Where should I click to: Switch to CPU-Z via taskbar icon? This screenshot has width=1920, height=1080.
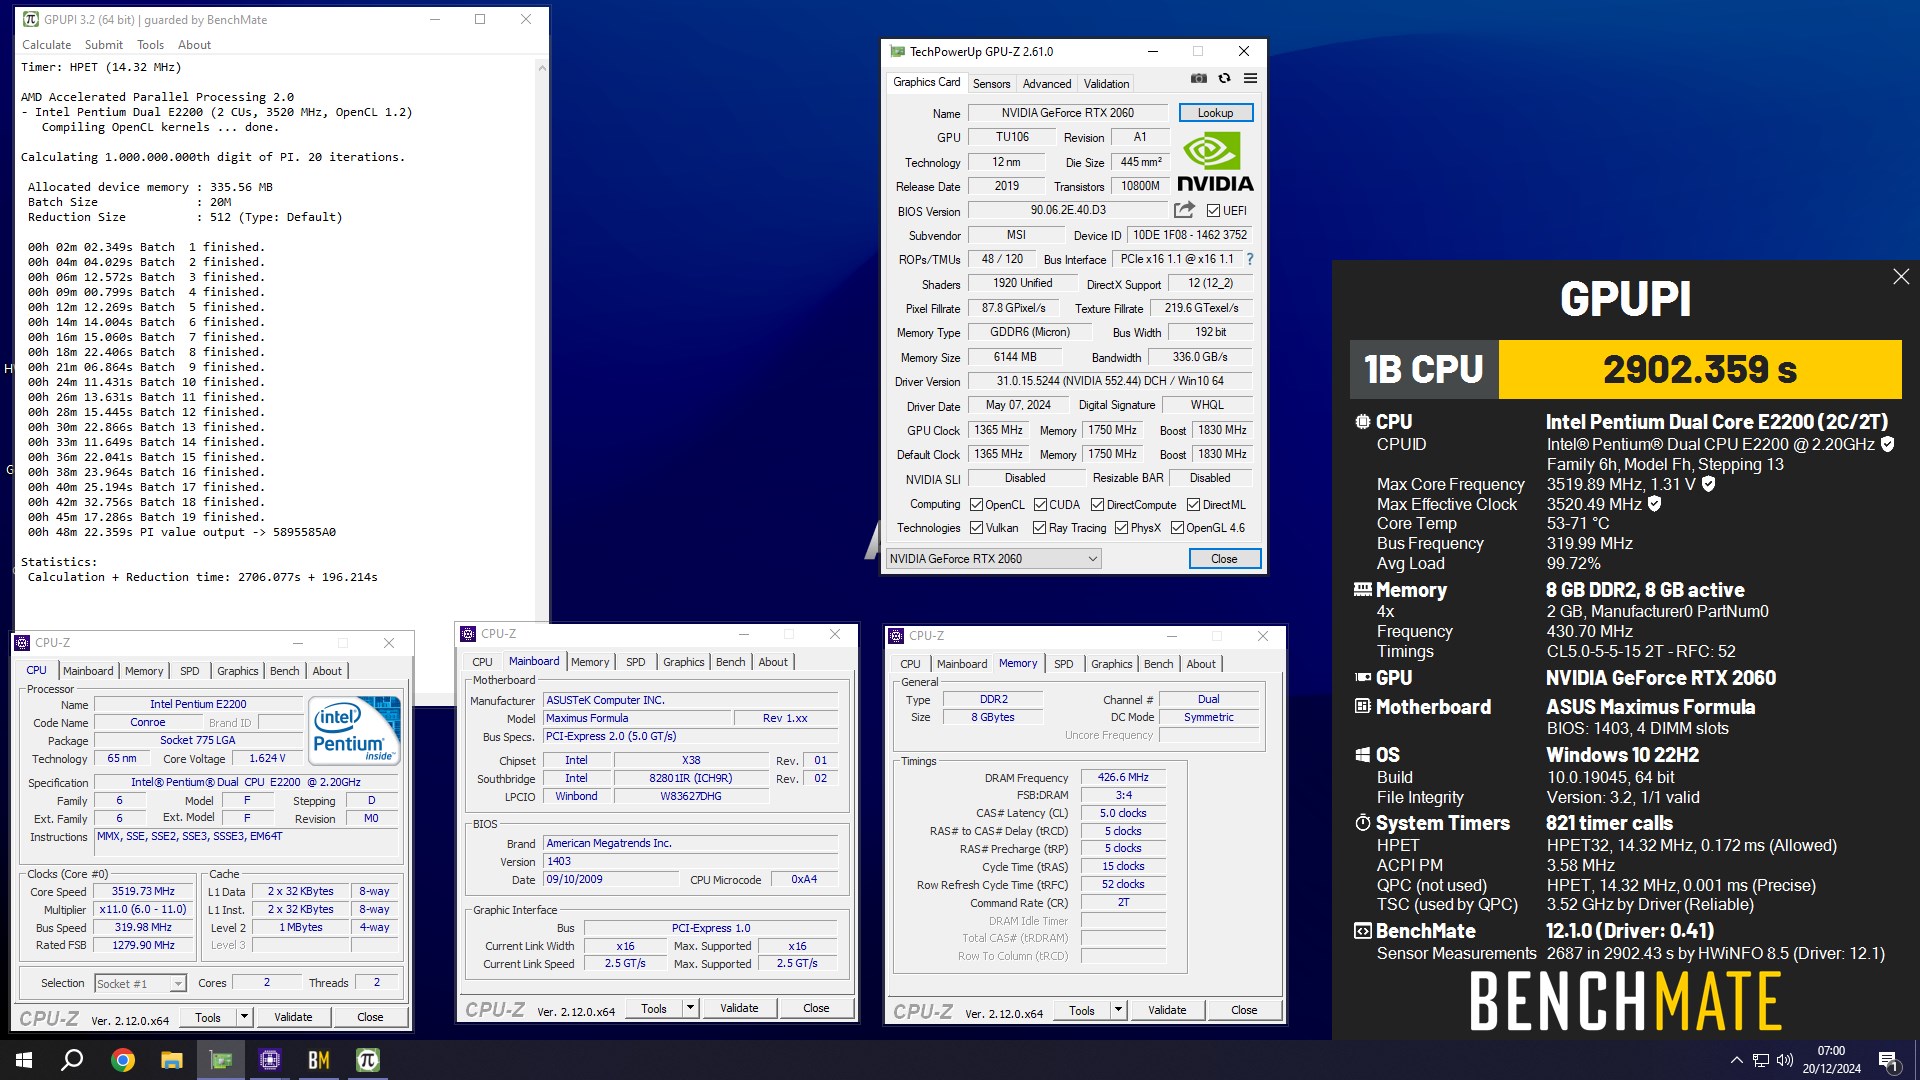[x=270, y=1060]
